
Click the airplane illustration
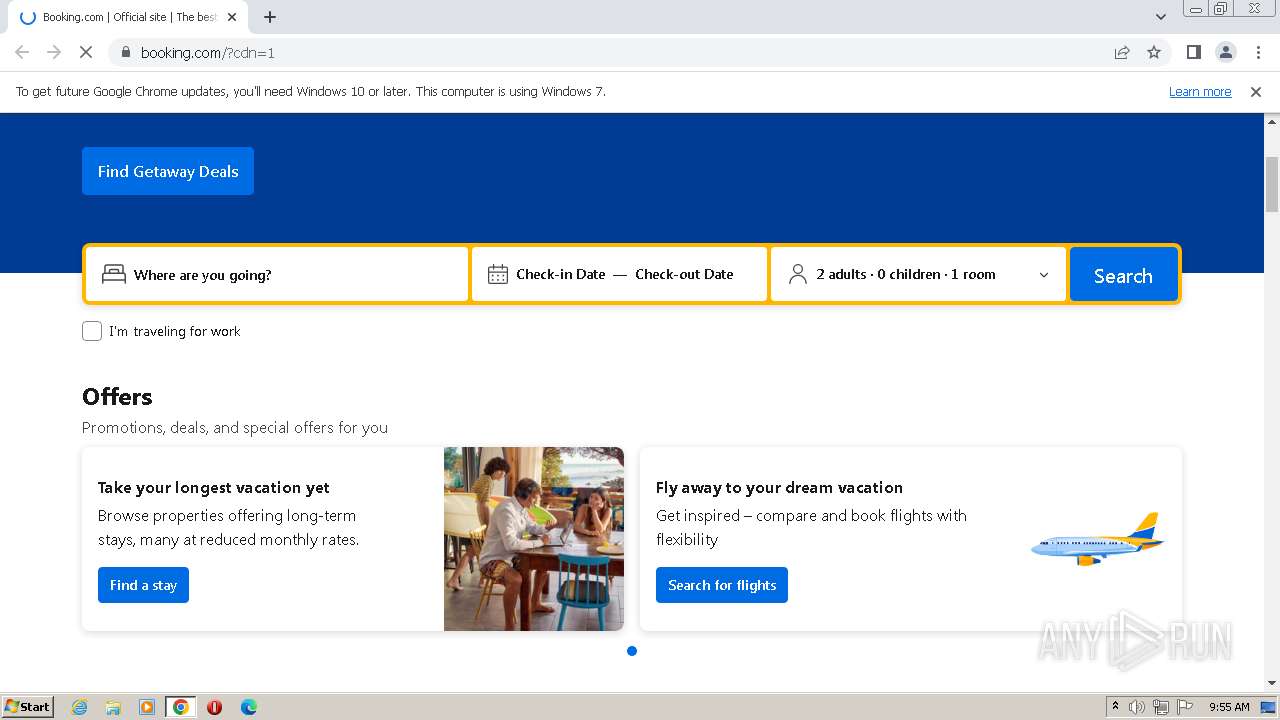(1098, 539)
